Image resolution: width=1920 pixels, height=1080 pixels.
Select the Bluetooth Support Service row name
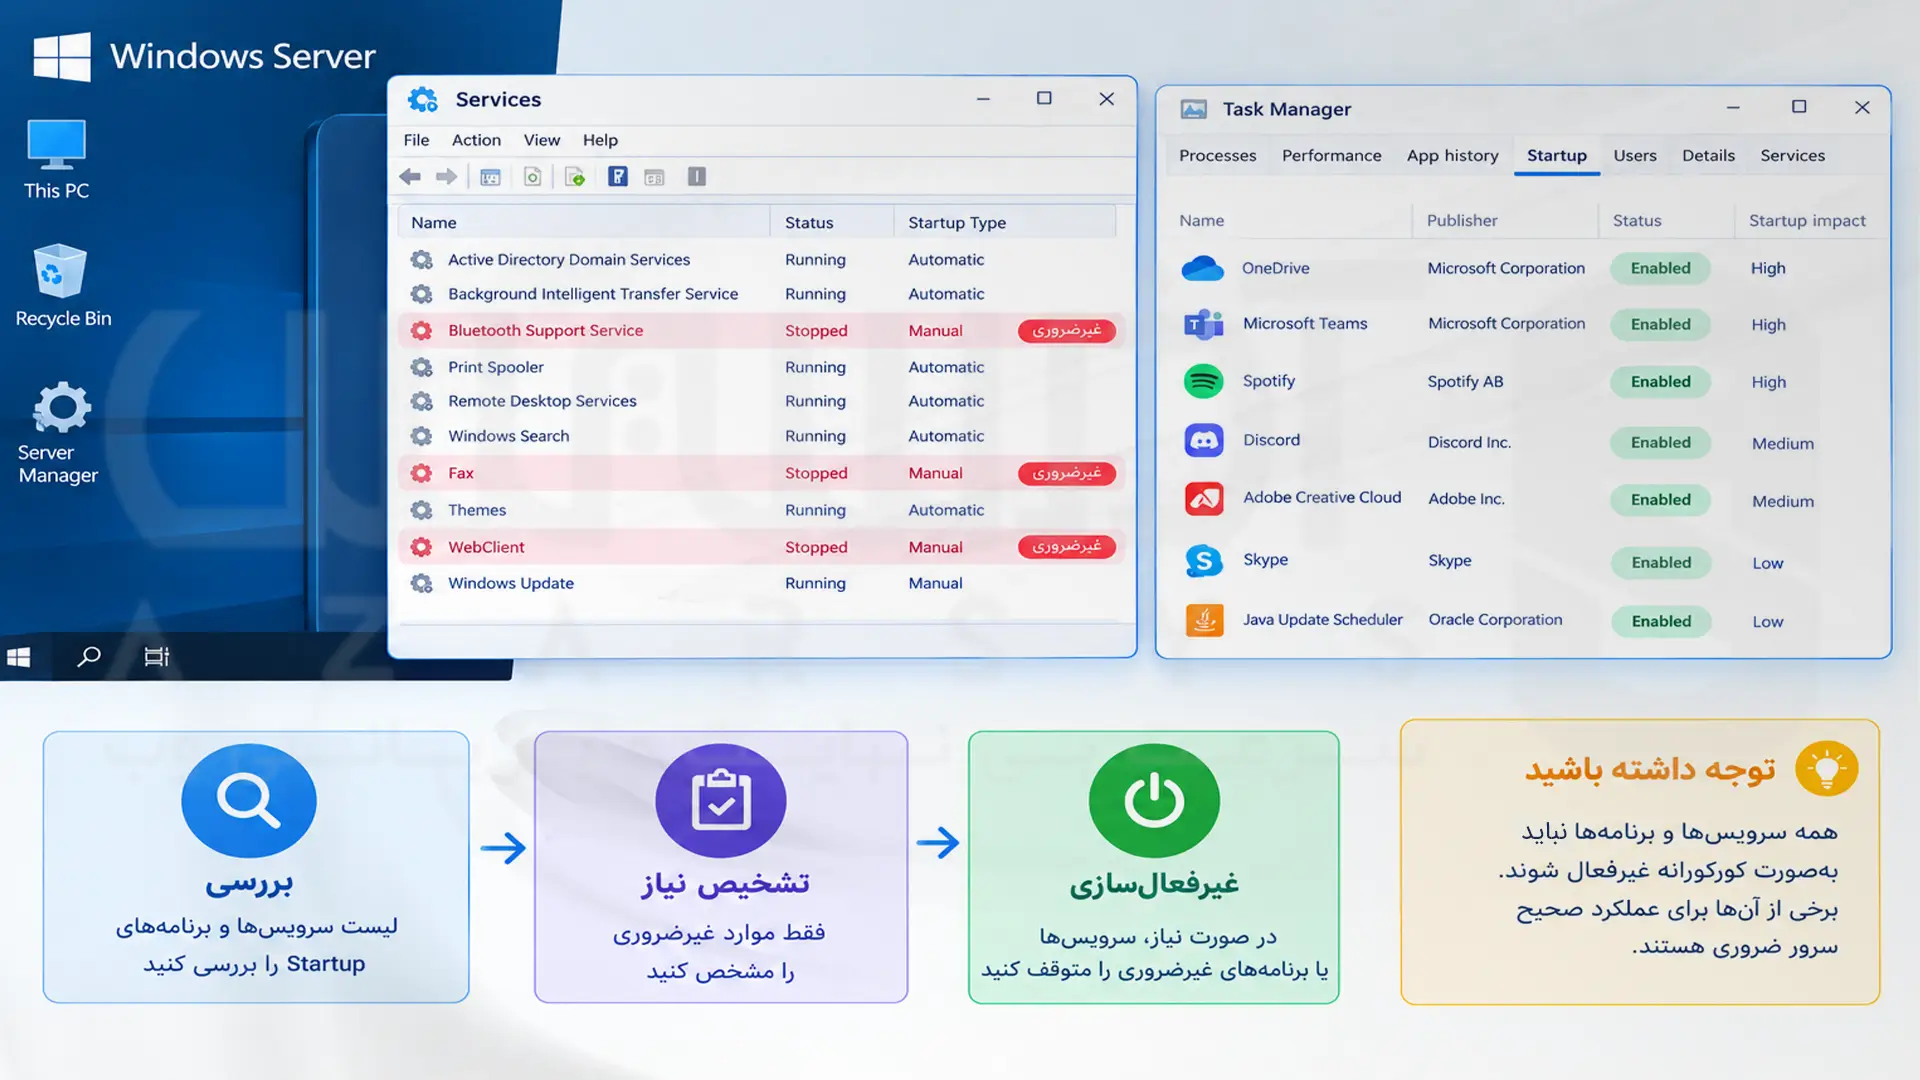(545, 331)
